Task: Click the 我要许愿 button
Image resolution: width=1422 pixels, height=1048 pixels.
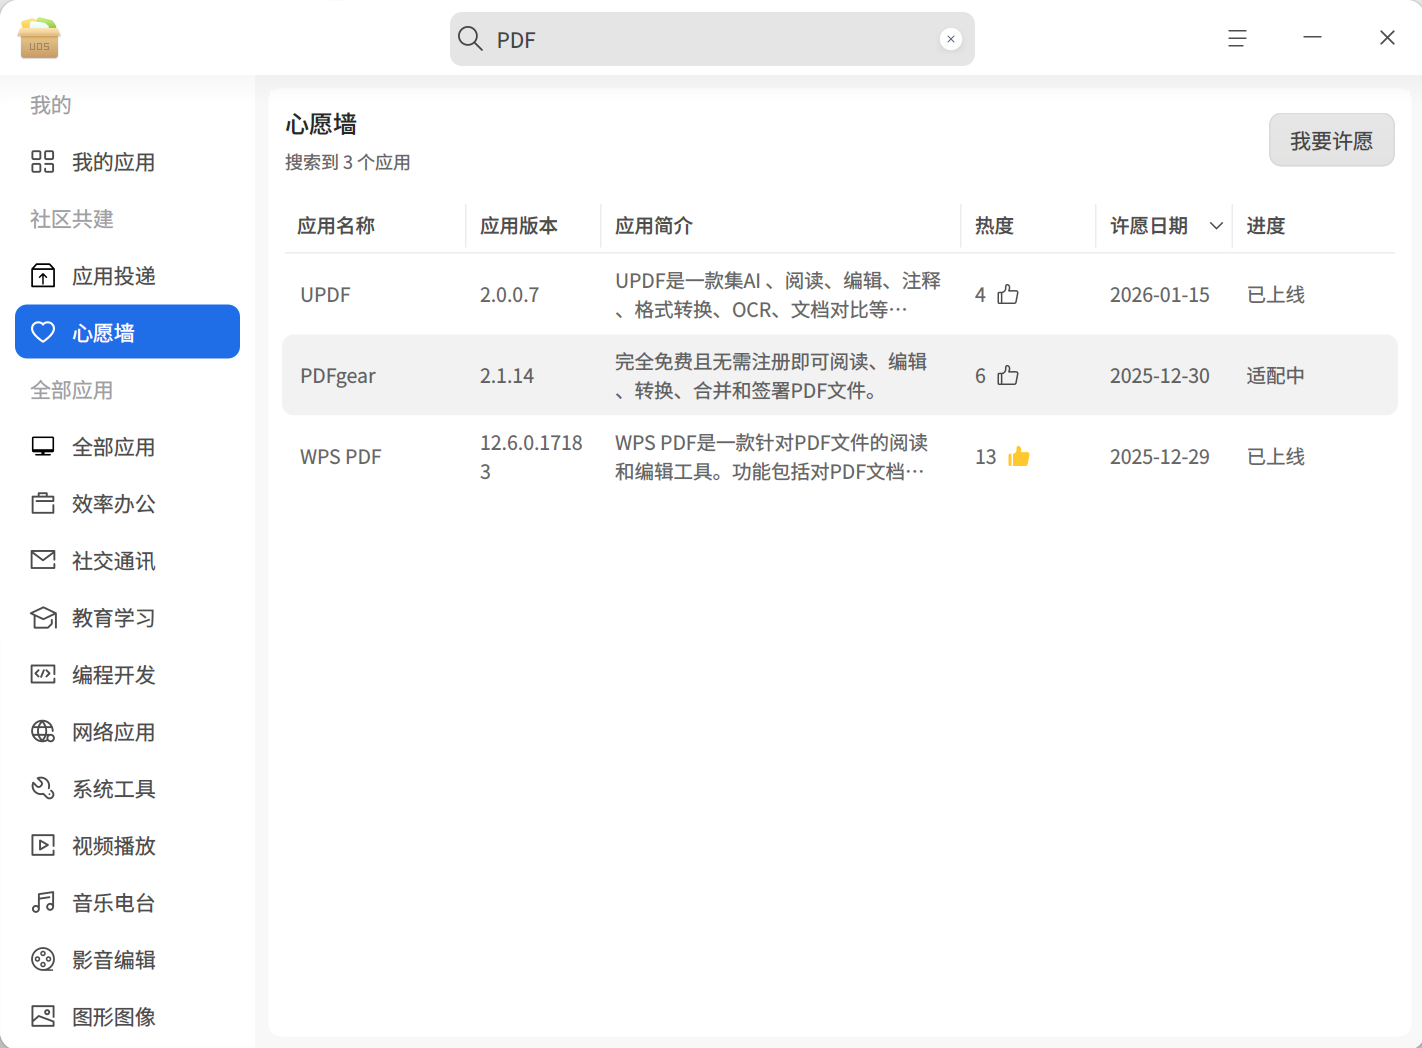Action: (x=1331, y=140)
